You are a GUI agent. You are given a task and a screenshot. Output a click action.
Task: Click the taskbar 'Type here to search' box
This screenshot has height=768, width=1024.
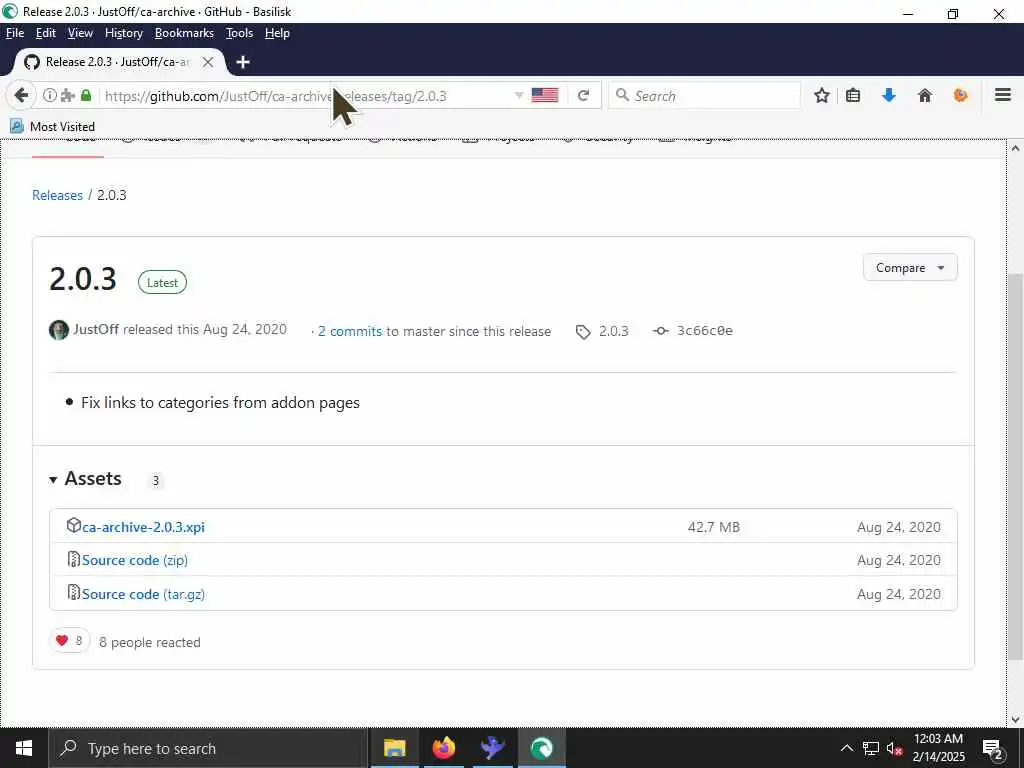(x=209, y=748)
